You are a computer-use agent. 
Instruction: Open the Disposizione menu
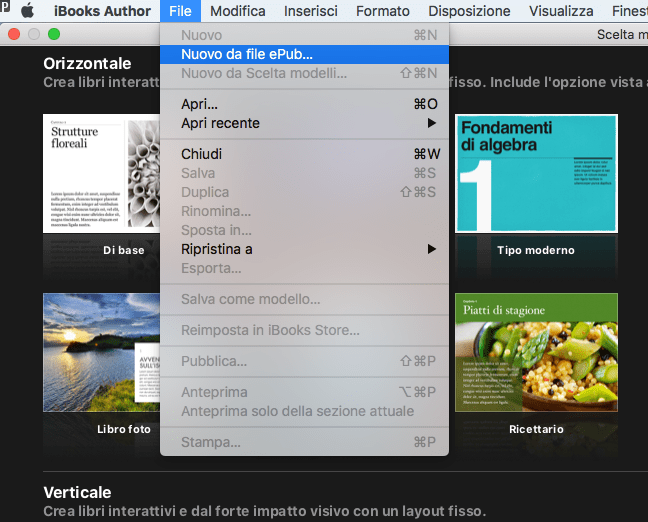point(469,11)
